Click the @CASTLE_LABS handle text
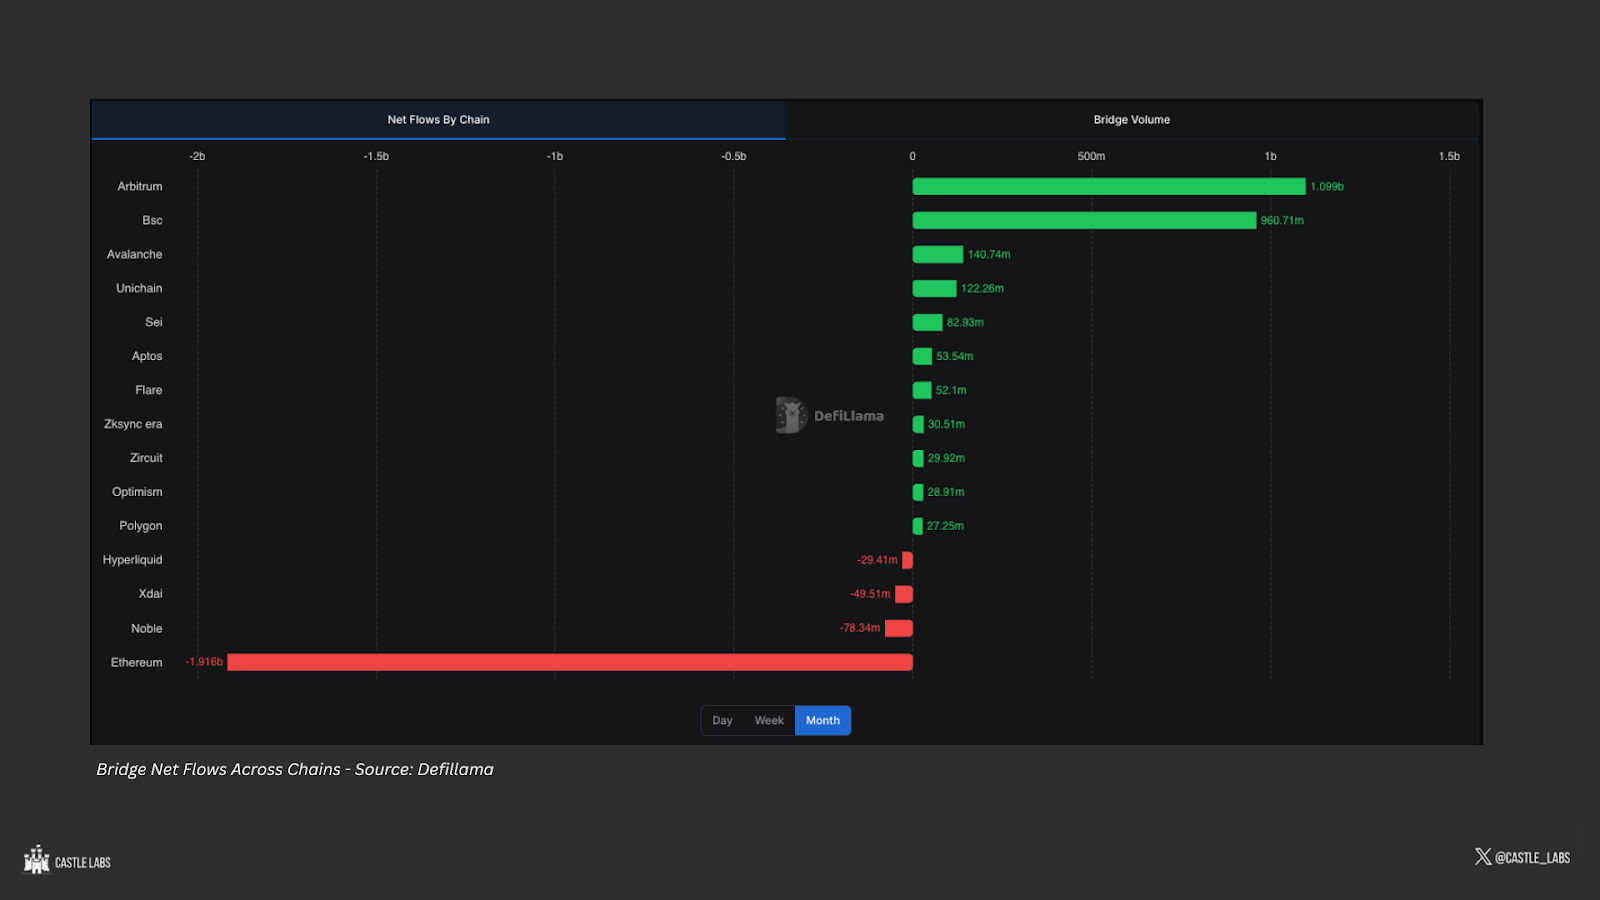The image size is (1600, 900). click(x=1532, y=858)
